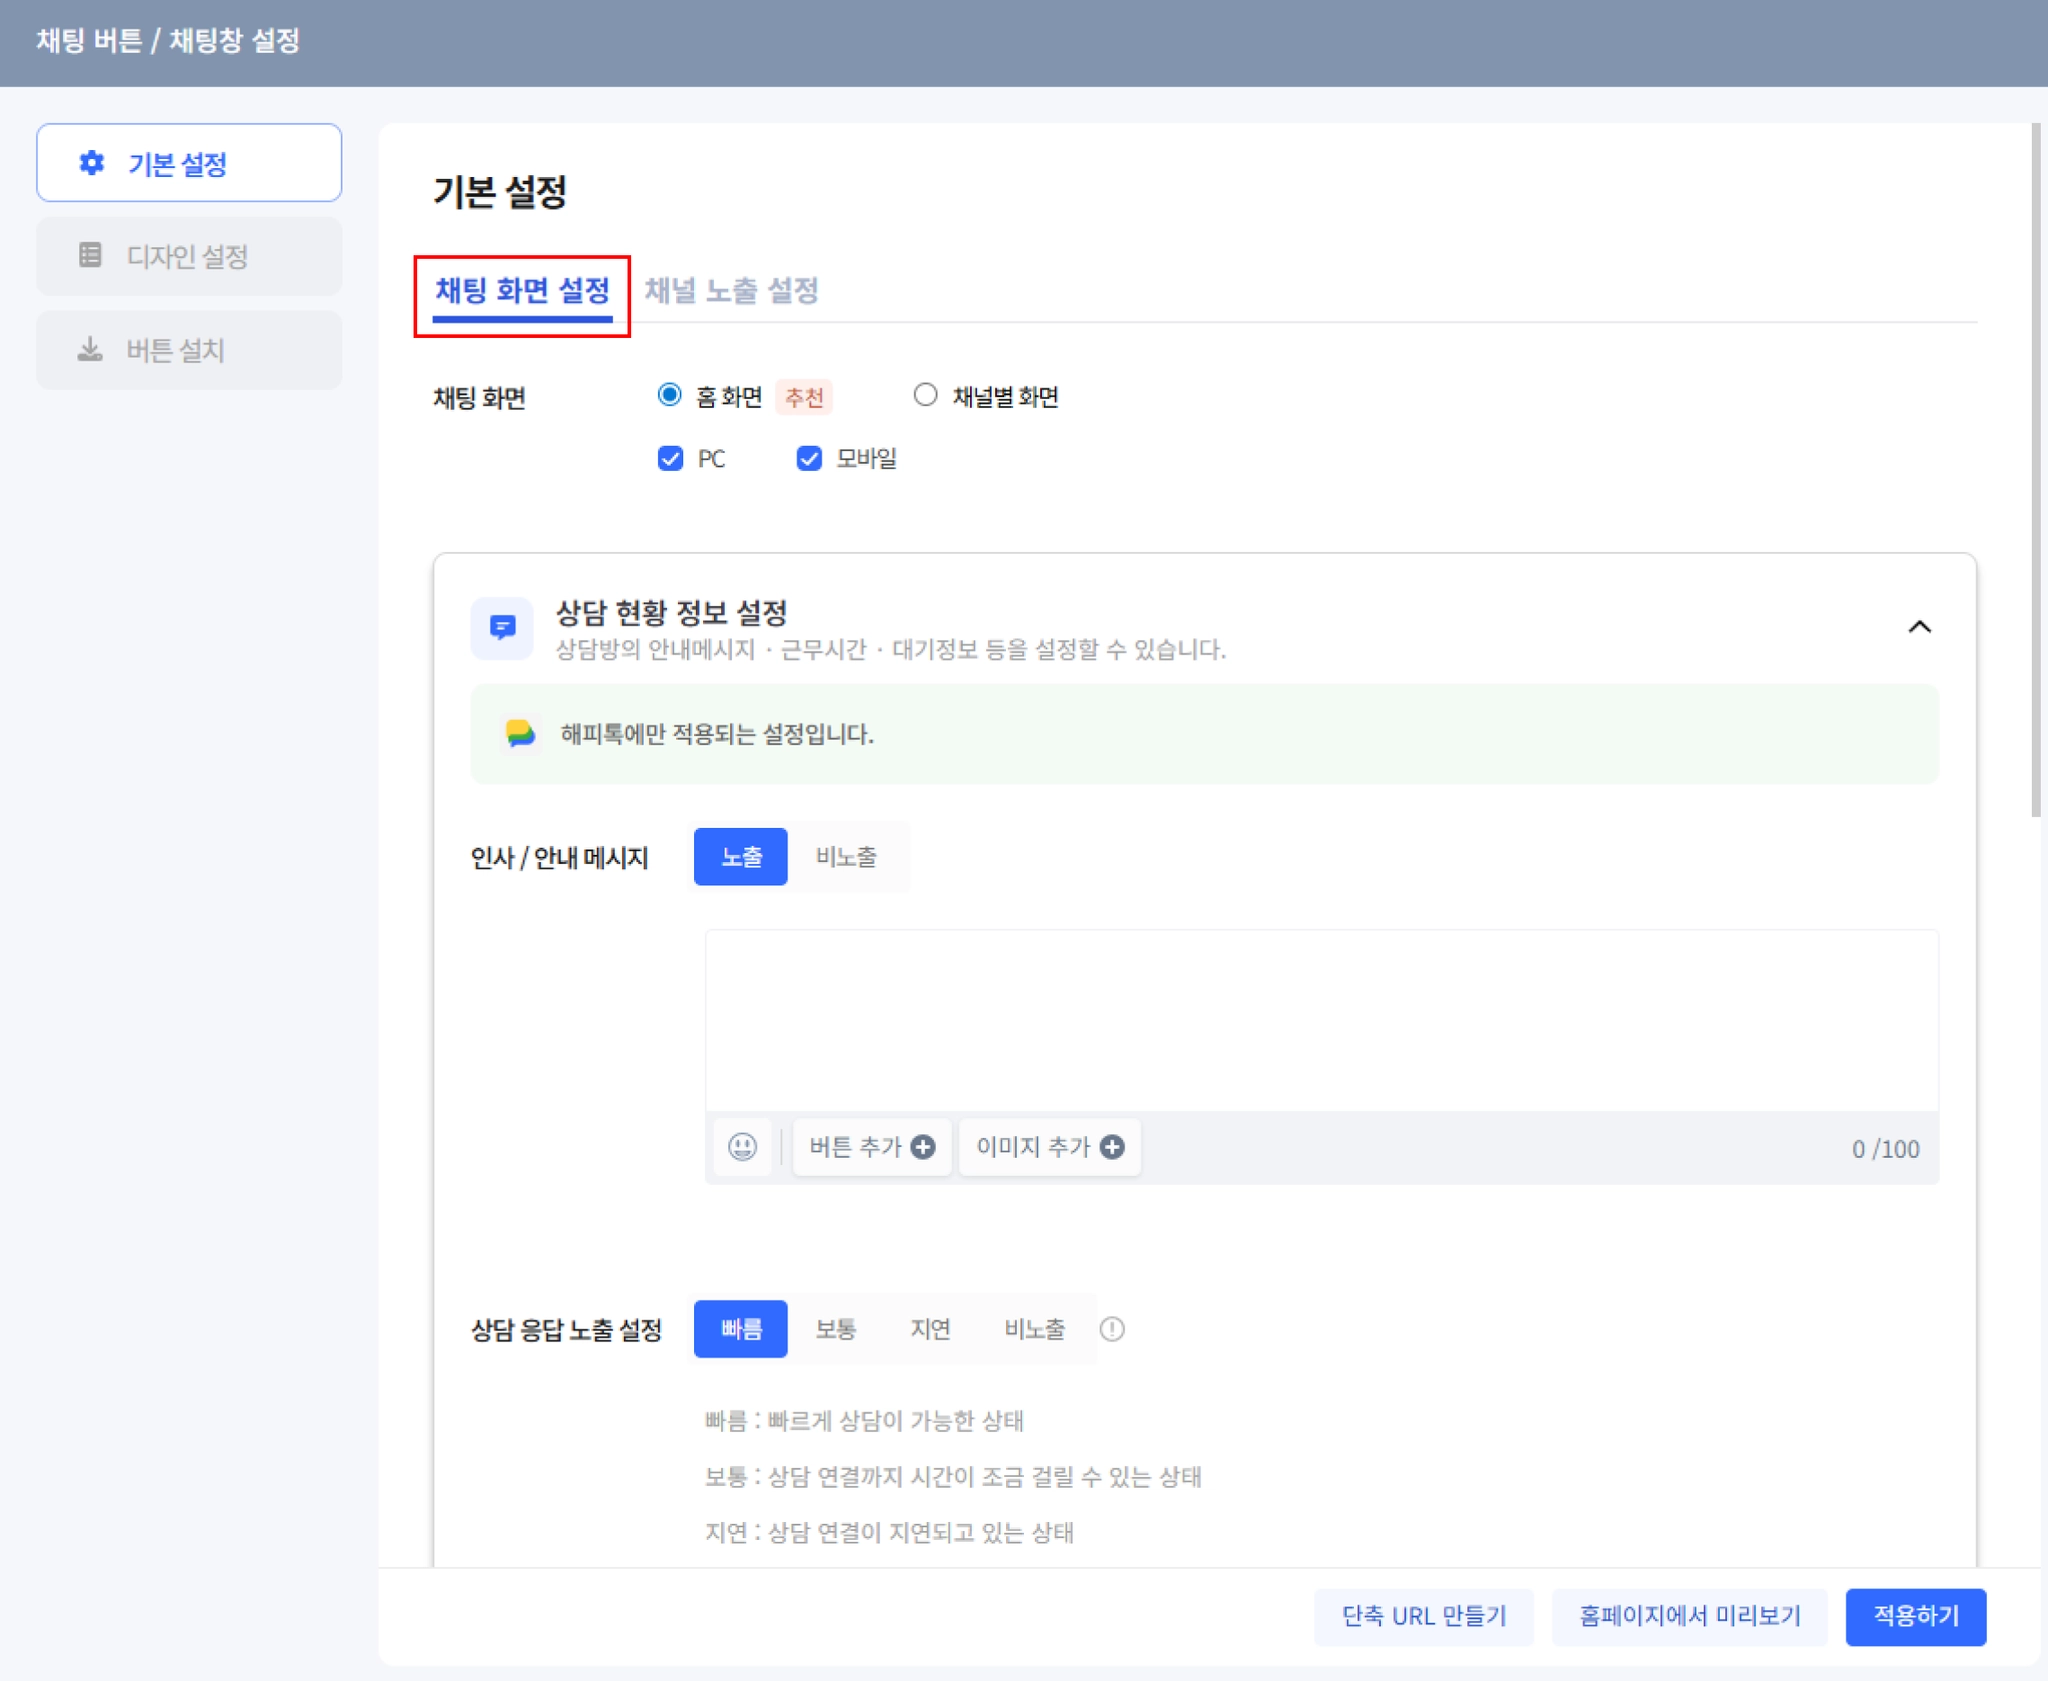Click the plus icon in 버튼 추가
Image resolution: width=2048 pixels, height=1681 pixels.
924,1147
